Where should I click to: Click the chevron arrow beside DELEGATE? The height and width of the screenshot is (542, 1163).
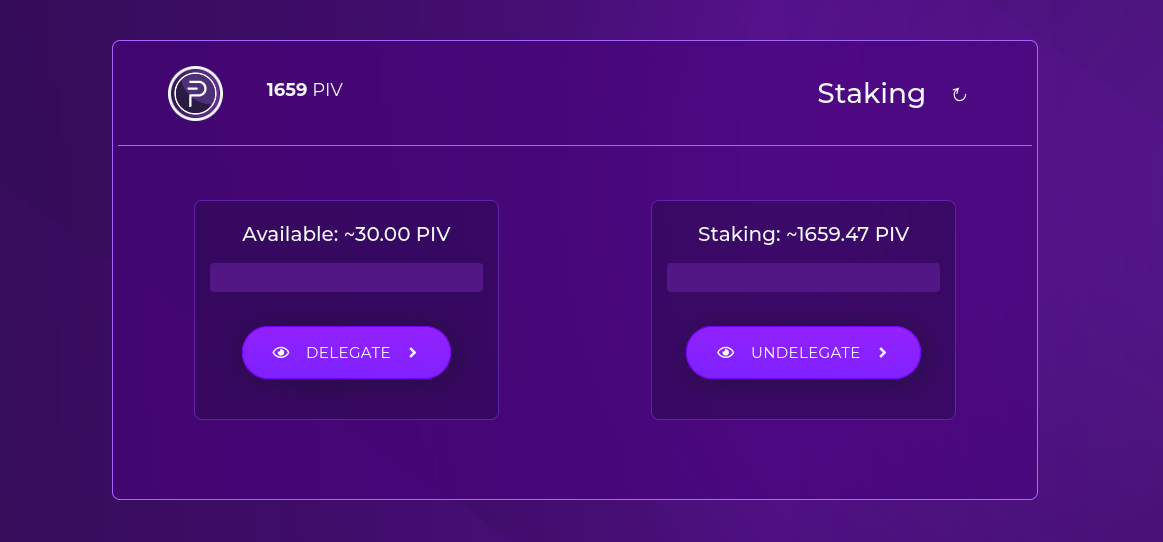click(413, 353)
